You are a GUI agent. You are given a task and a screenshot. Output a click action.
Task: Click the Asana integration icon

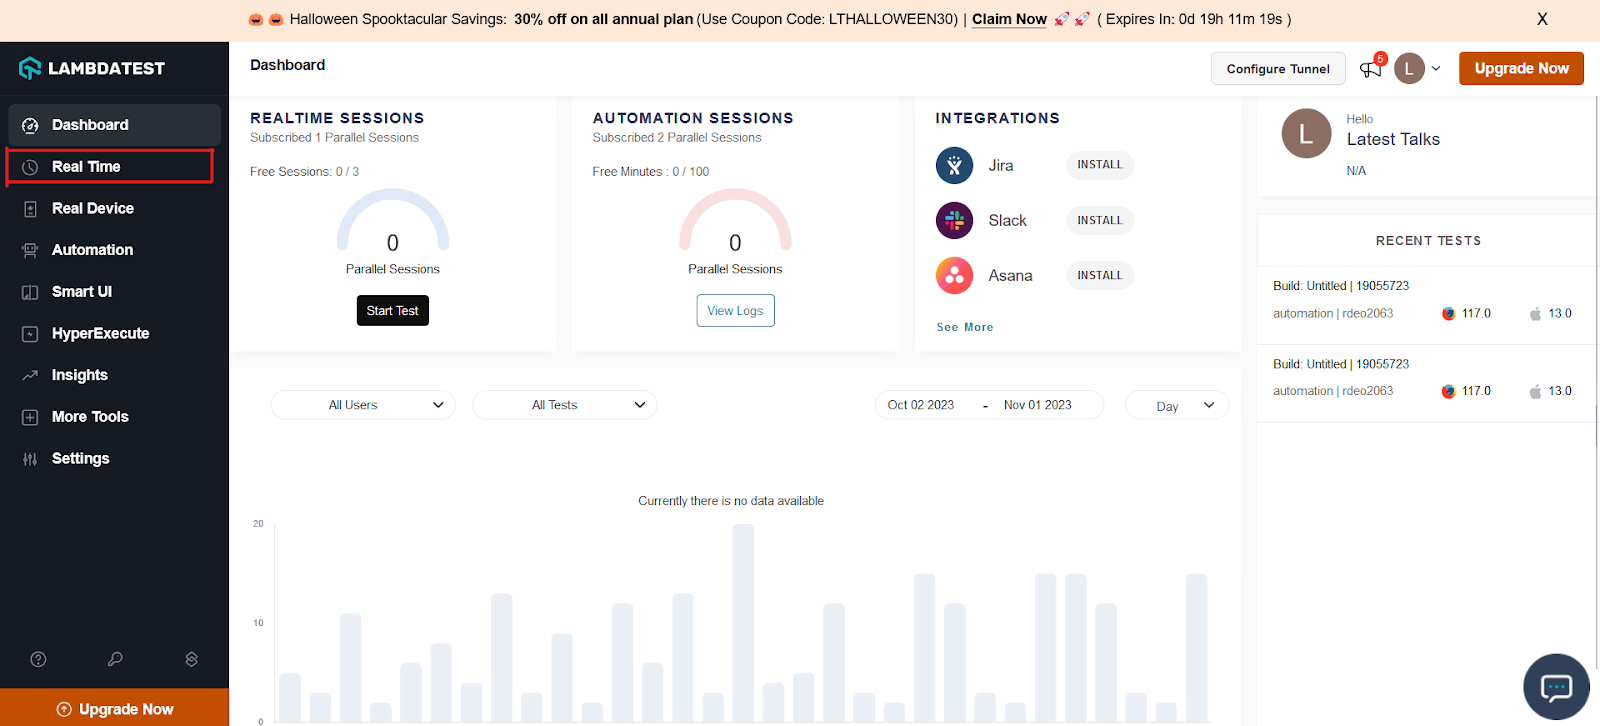coord(954,276)
